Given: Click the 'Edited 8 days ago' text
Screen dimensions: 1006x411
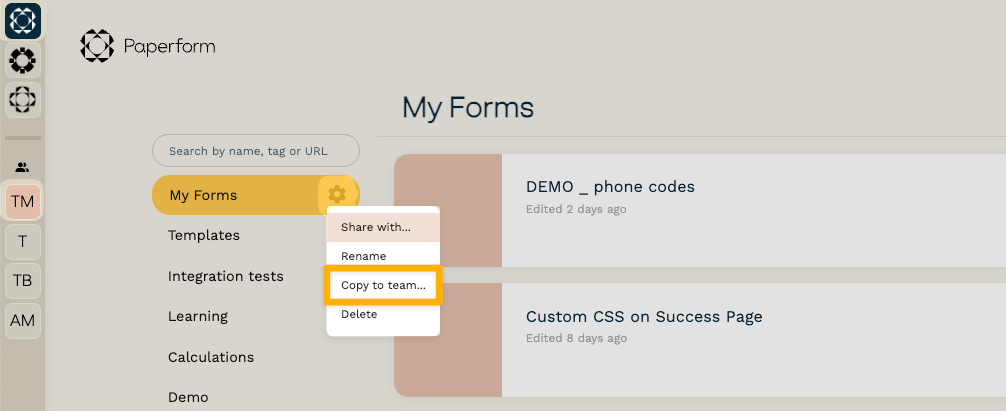Looking at the screenshot, I should point(576,338).
